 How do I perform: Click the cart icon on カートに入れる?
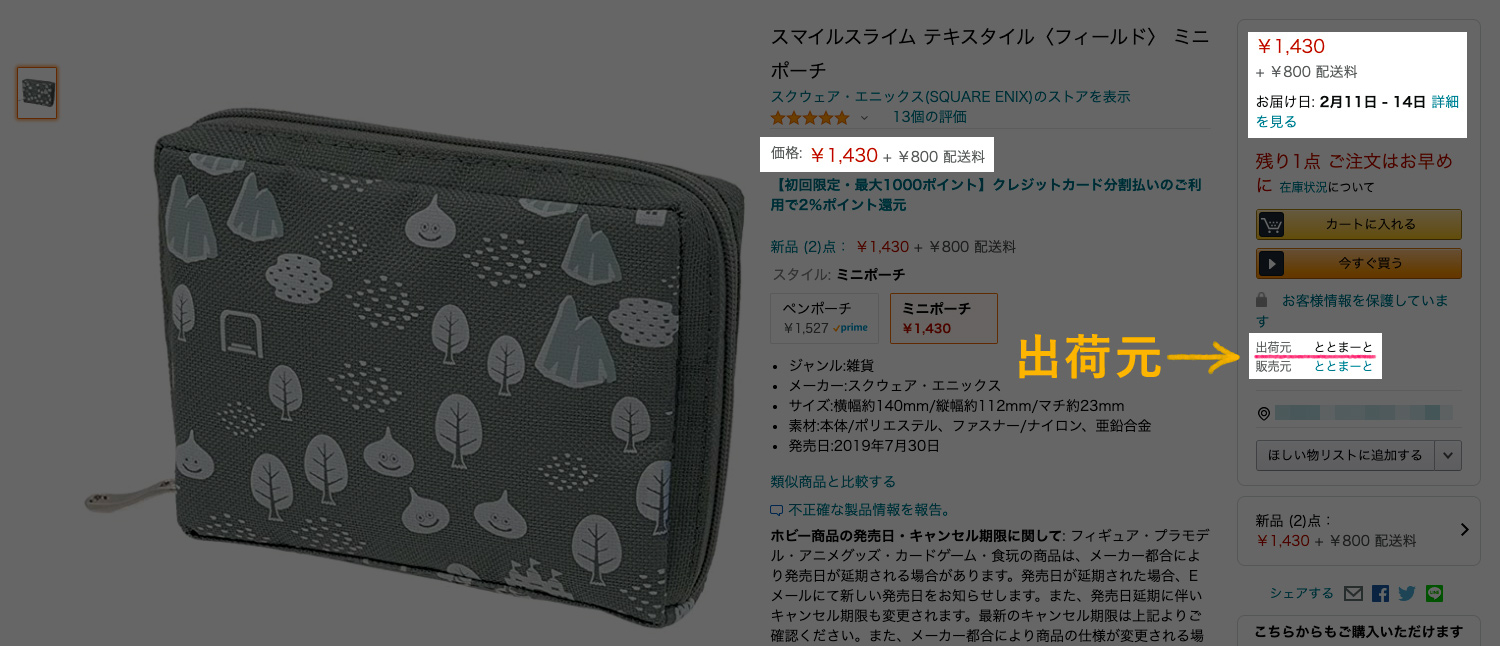coord(1271,224)
